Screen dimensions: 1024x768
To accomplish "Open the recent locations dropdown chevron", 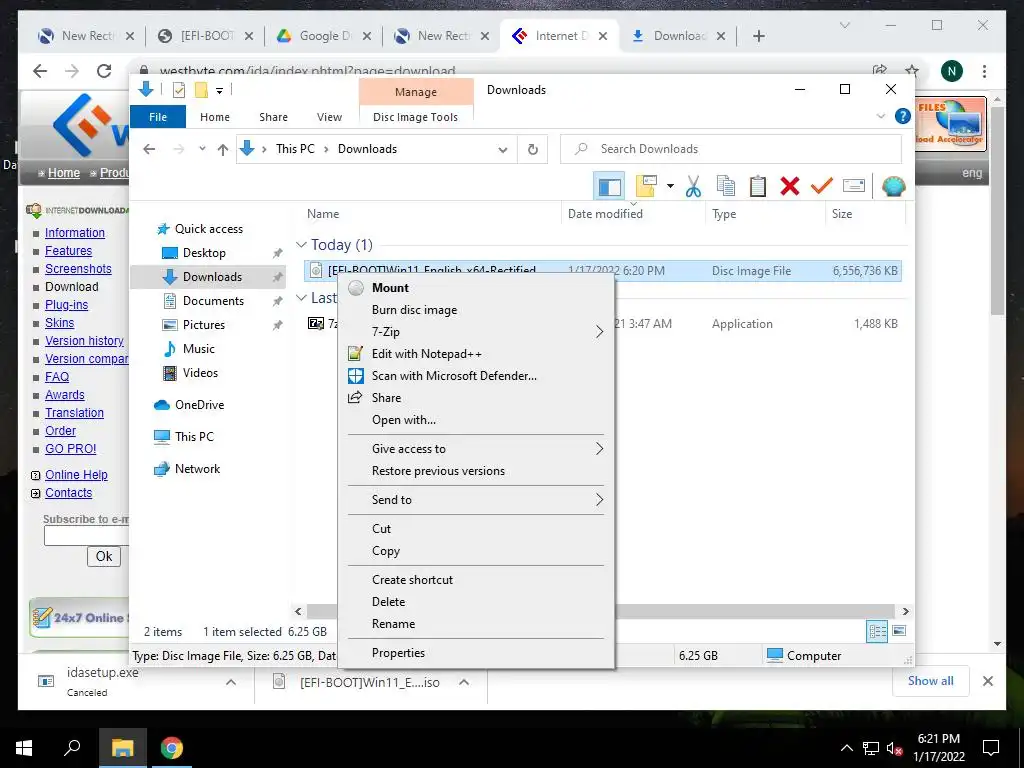I will point(202,149).
